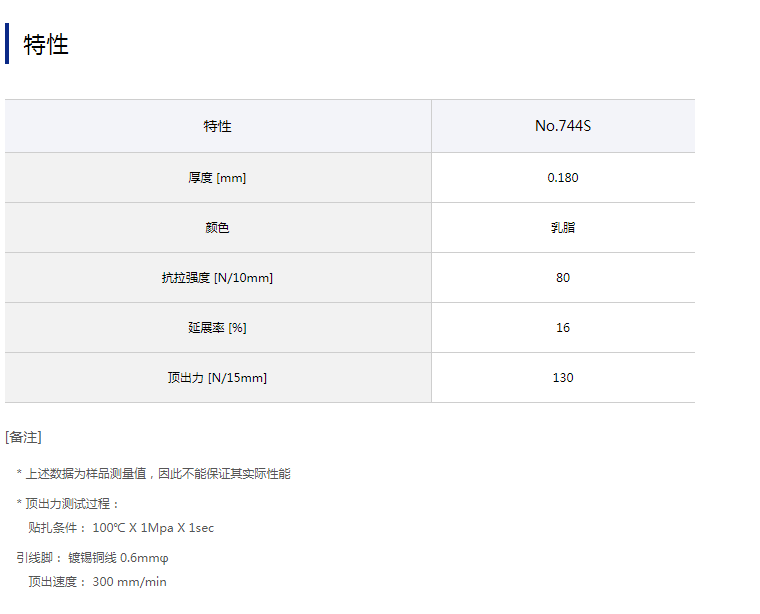Viewport: 760px width, 614px height.
Task: Select the No.744S column header
Action: [x=562, y=126]
